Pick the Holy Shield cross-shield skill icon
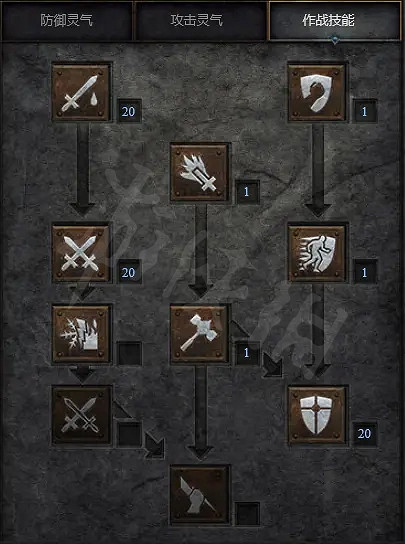Viewport: 405px width, 544px height. coord(318,415)
